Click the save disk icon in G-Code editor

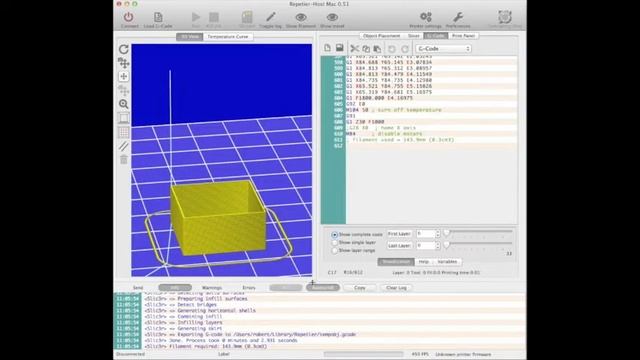point(340,48)
